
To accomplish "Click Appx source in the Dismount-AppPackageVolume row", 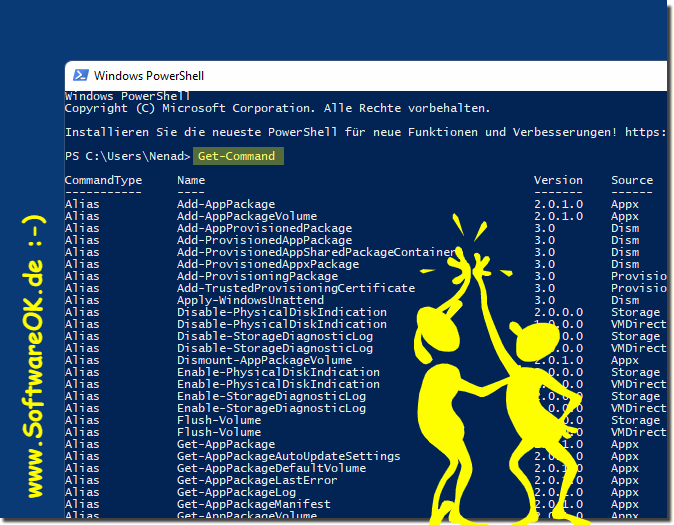I will pos(625,360).
